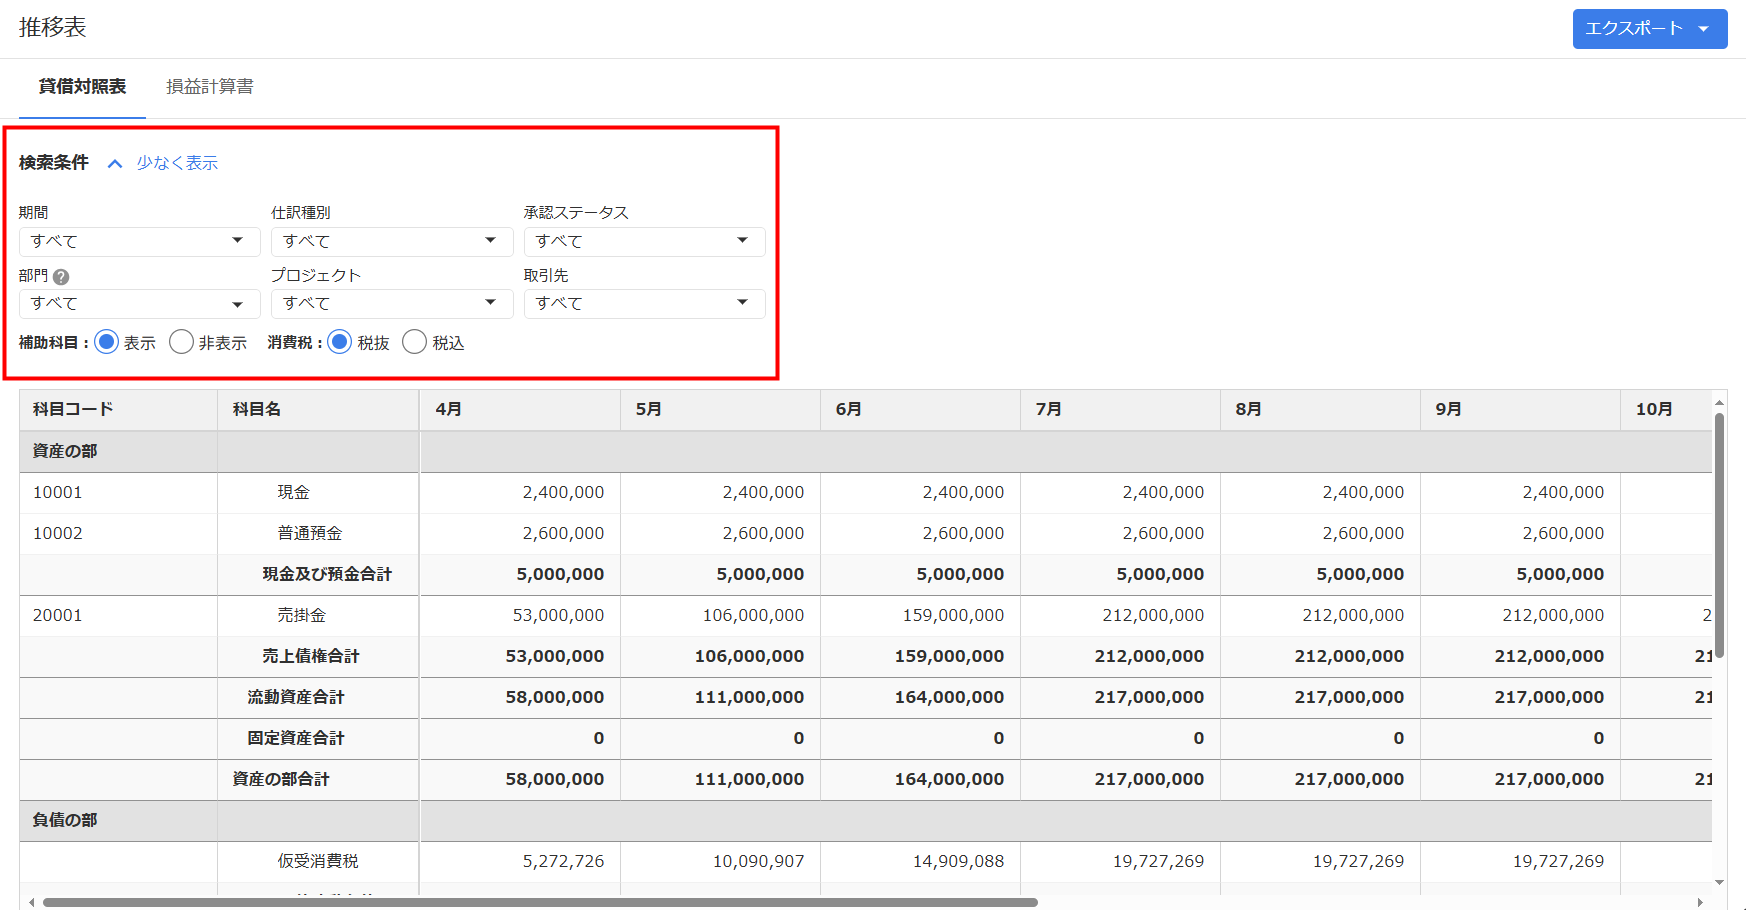Screen dimensions: 1746x910
Task: Click the 6月 column header
Action: pyautogui.click(x=920, y=410)
